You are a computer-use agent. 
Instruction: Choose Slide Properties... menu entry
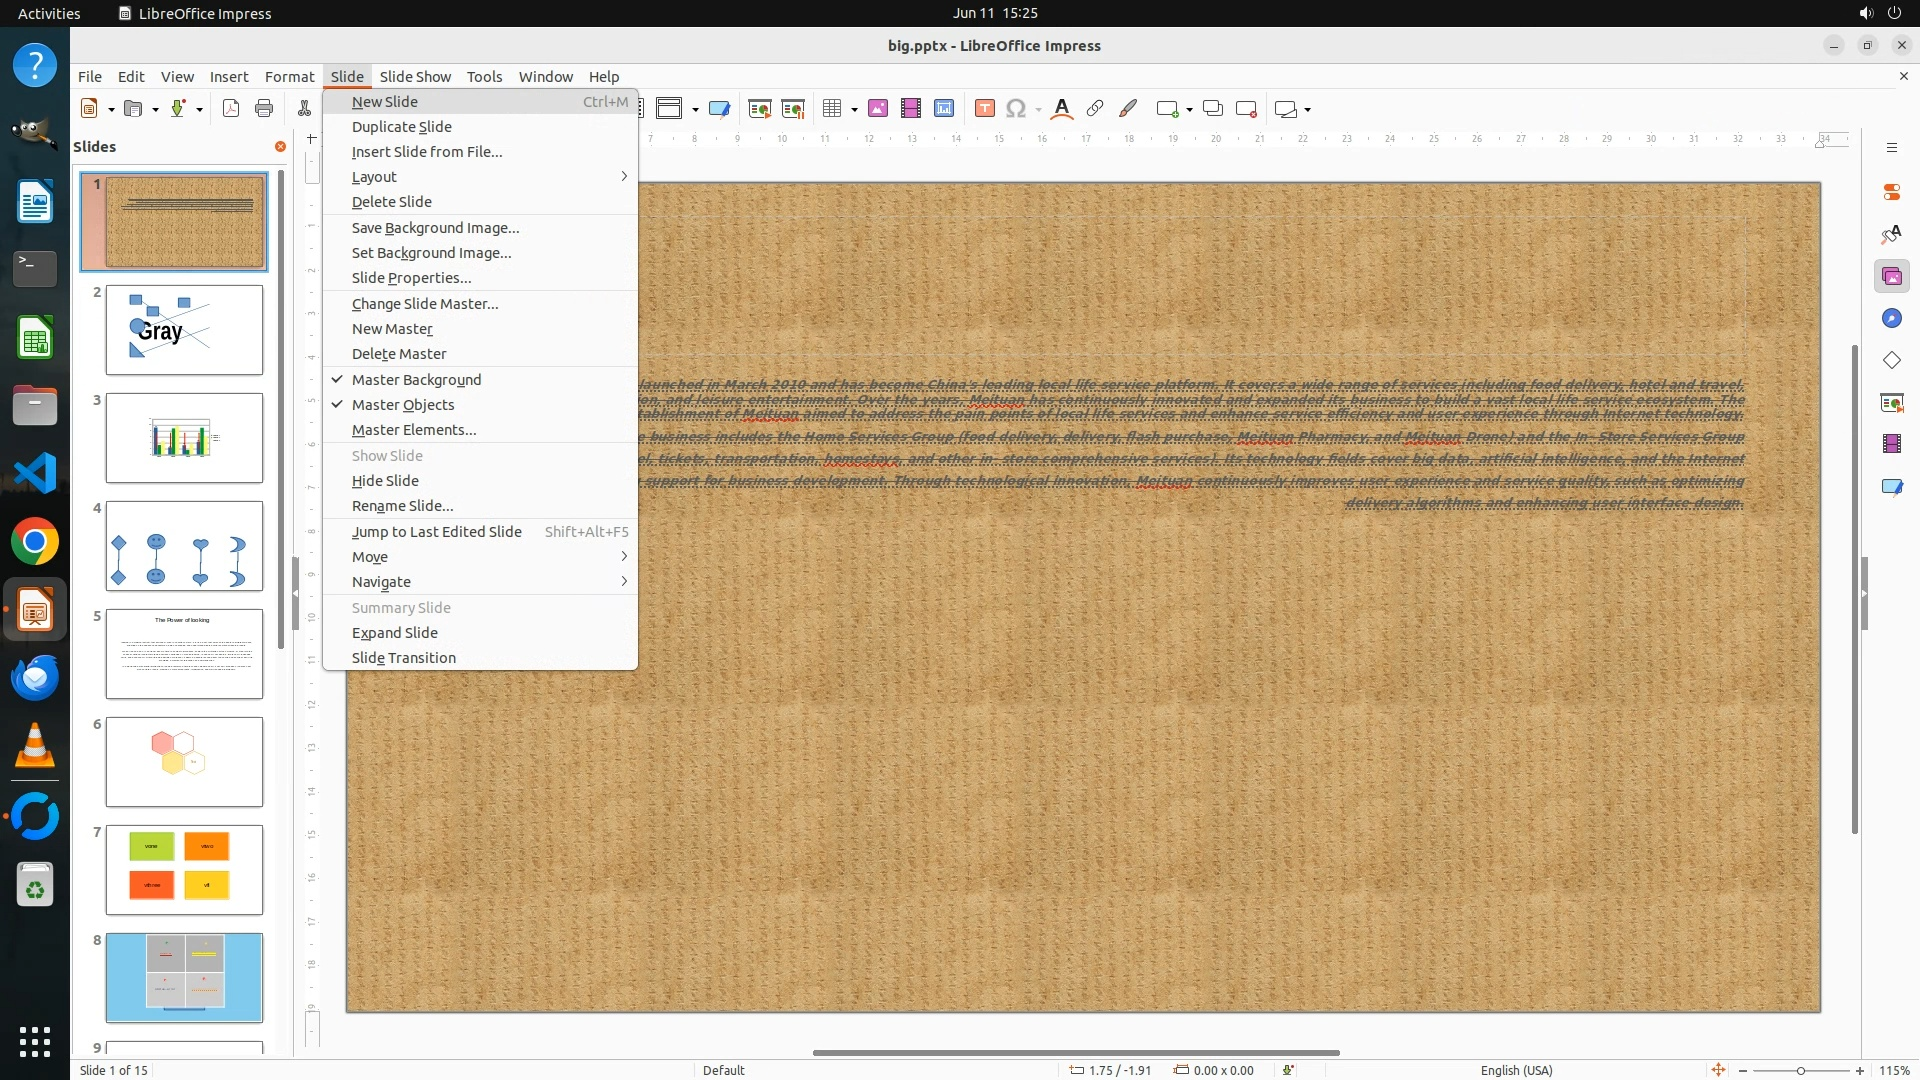[411, 278]
